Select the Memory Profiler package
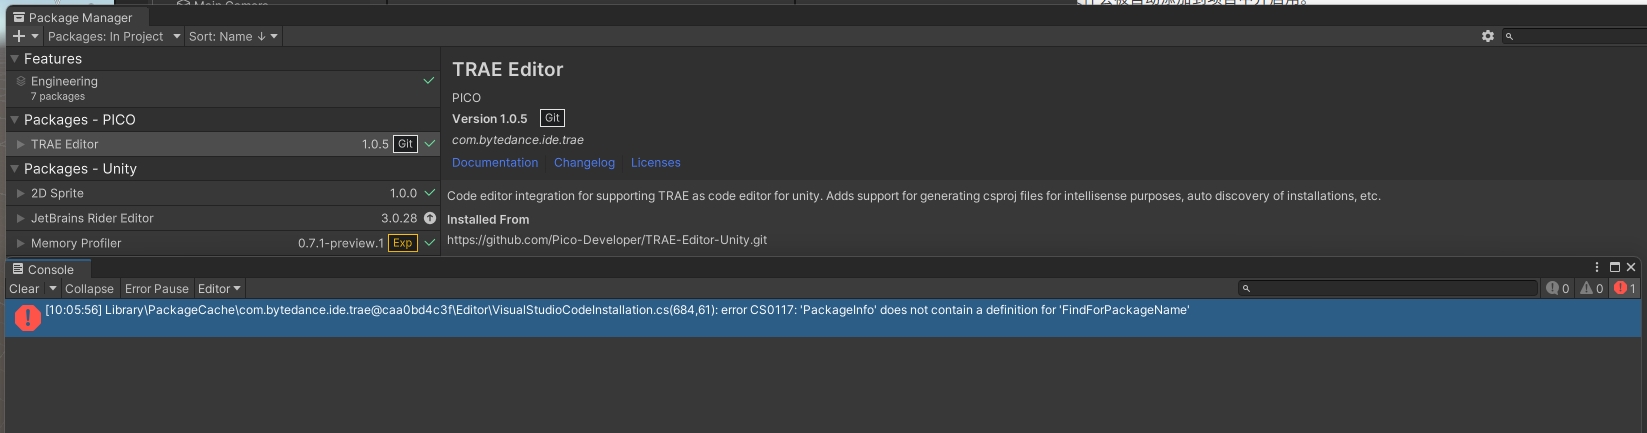 click(222, 243)
